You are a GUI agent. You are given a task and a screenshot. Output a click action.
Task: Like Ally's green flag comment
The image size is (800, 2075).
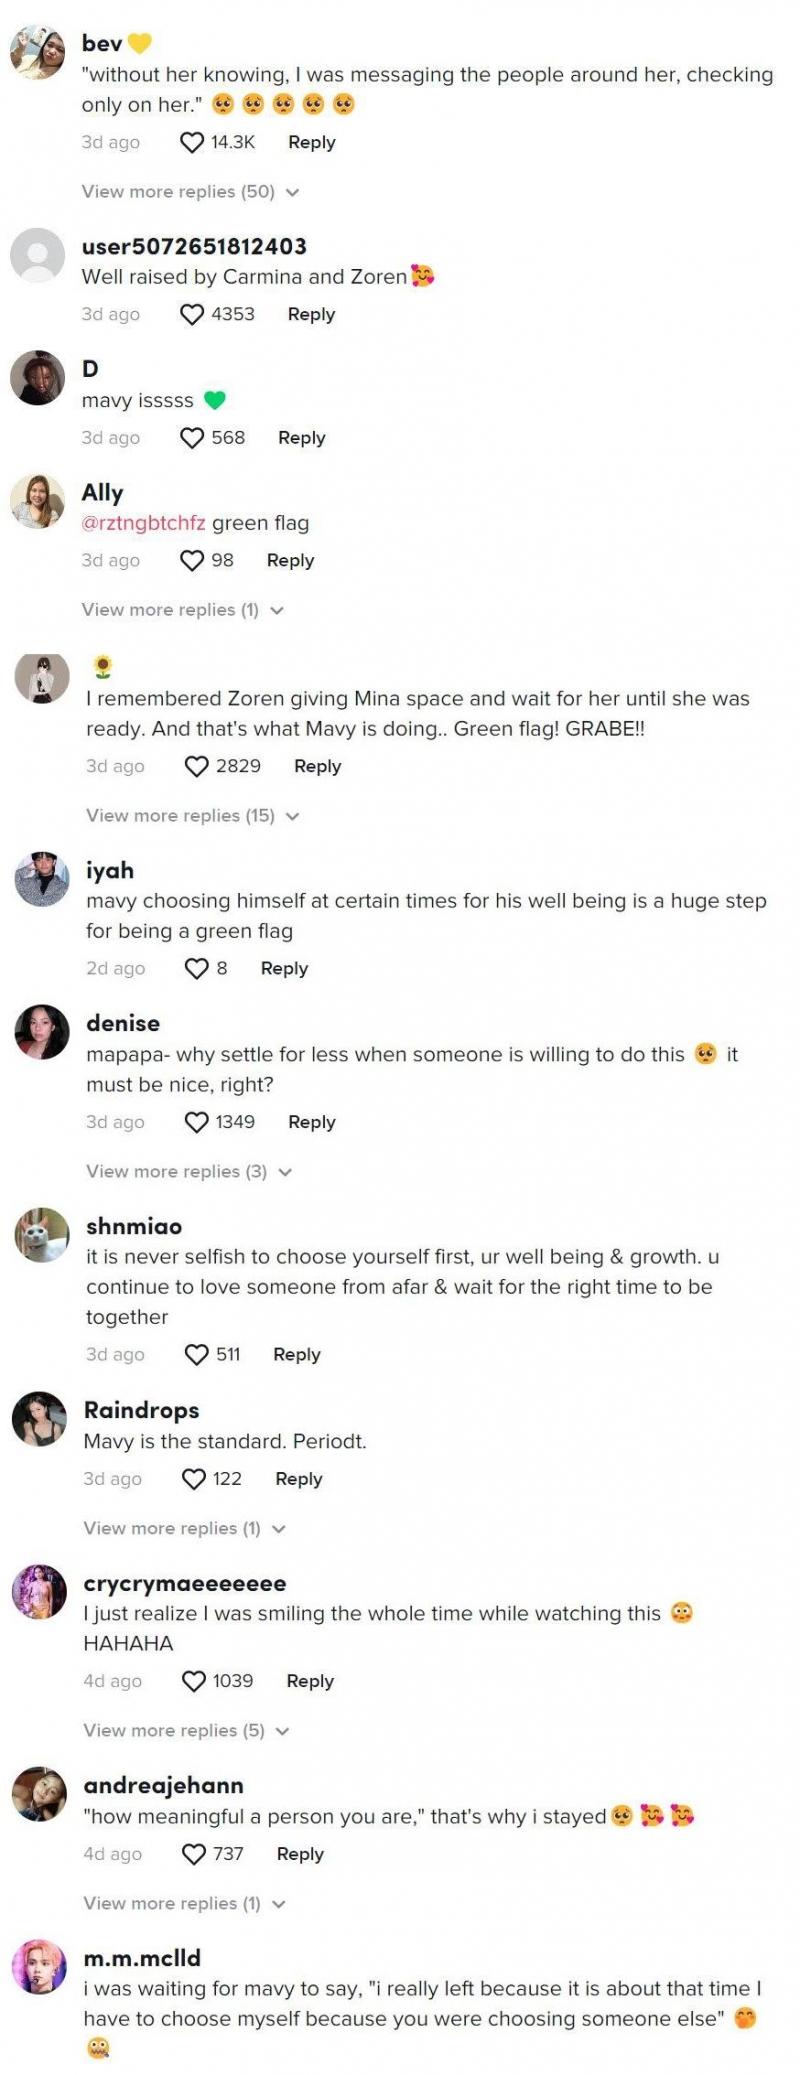tap(192, 561)
